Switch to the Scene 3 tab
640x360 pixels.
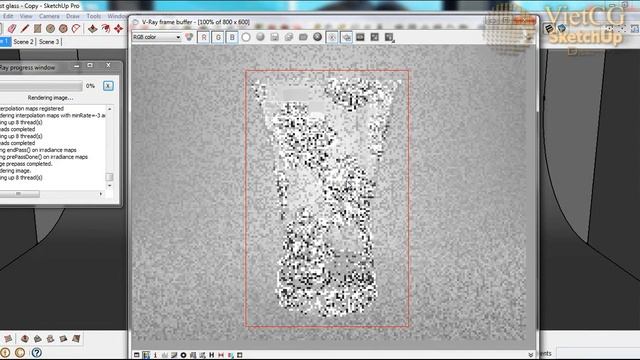49,42
